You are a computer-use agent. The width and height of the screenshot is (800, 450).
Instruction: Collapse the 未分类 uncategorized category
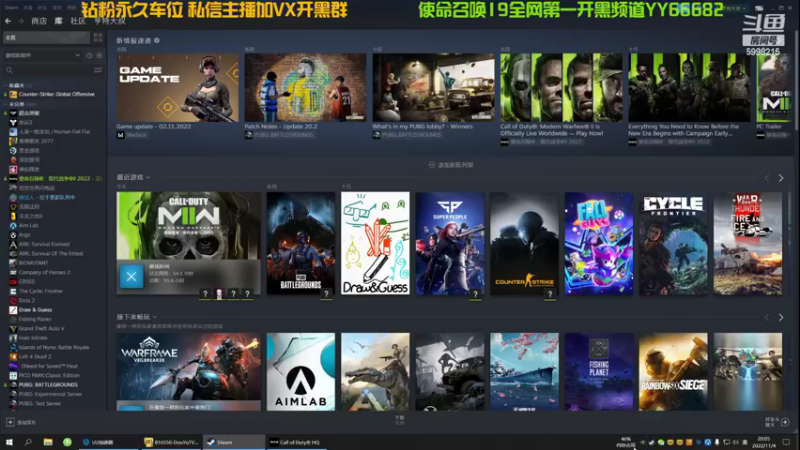[16, 104]
